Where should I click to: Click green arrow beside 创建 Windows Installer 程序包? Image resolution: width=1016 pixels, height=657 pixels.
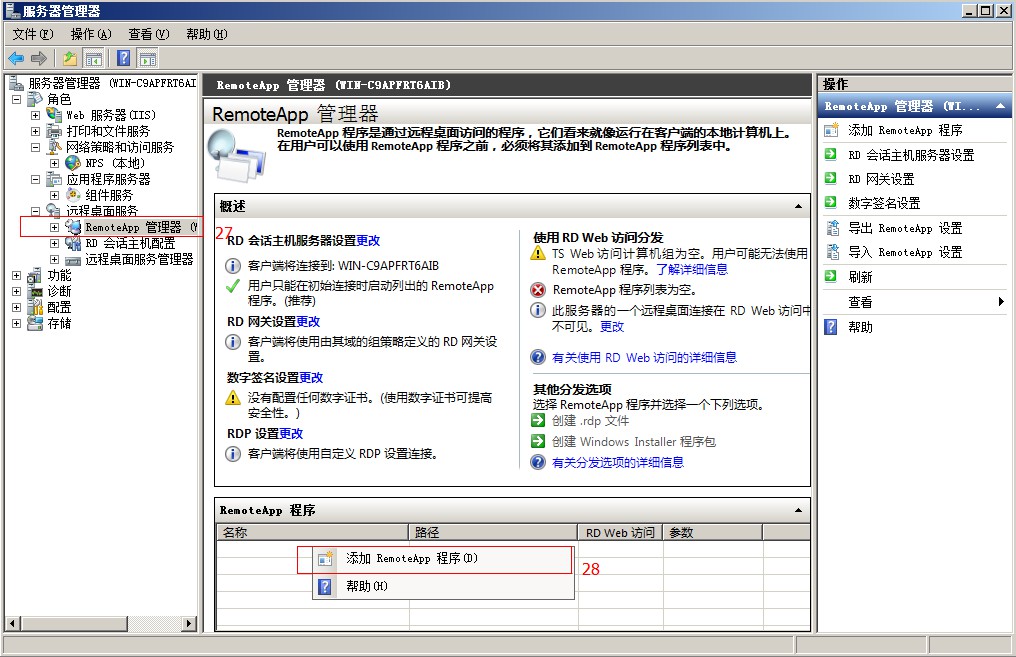coord(538,441)
